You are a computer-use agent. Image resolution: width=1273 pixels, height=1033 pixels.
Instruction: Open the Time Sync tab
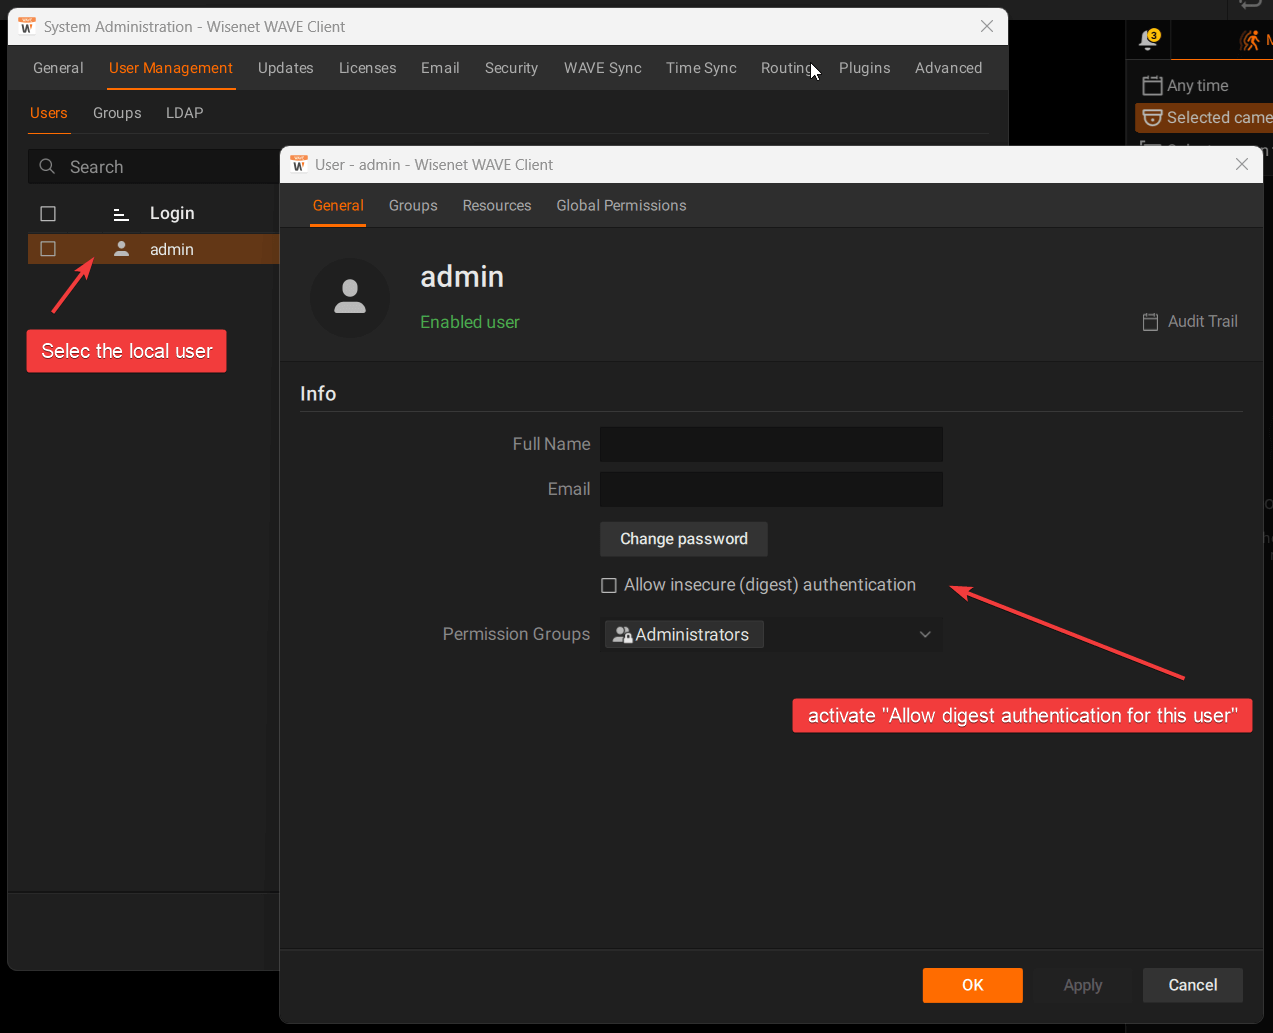point(701,68)
